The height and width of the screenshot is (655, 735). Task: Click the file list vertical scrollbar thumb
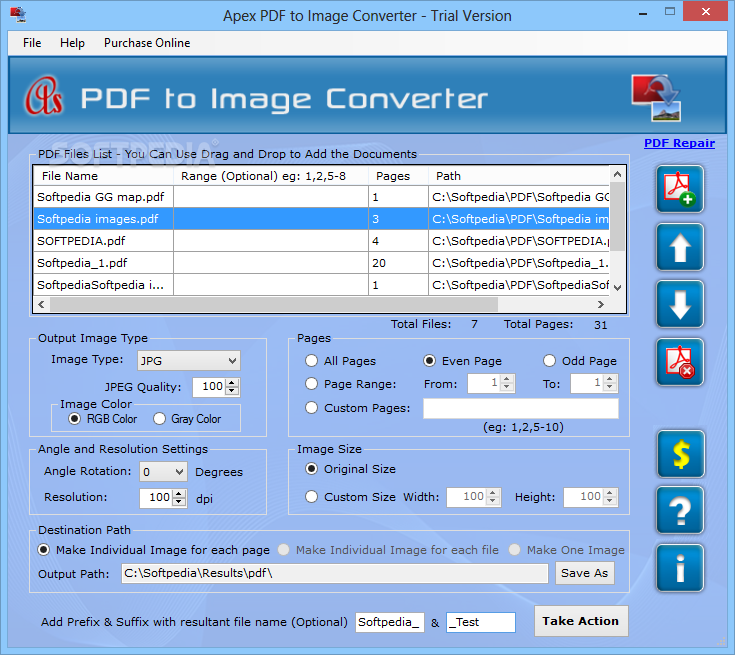617,217
